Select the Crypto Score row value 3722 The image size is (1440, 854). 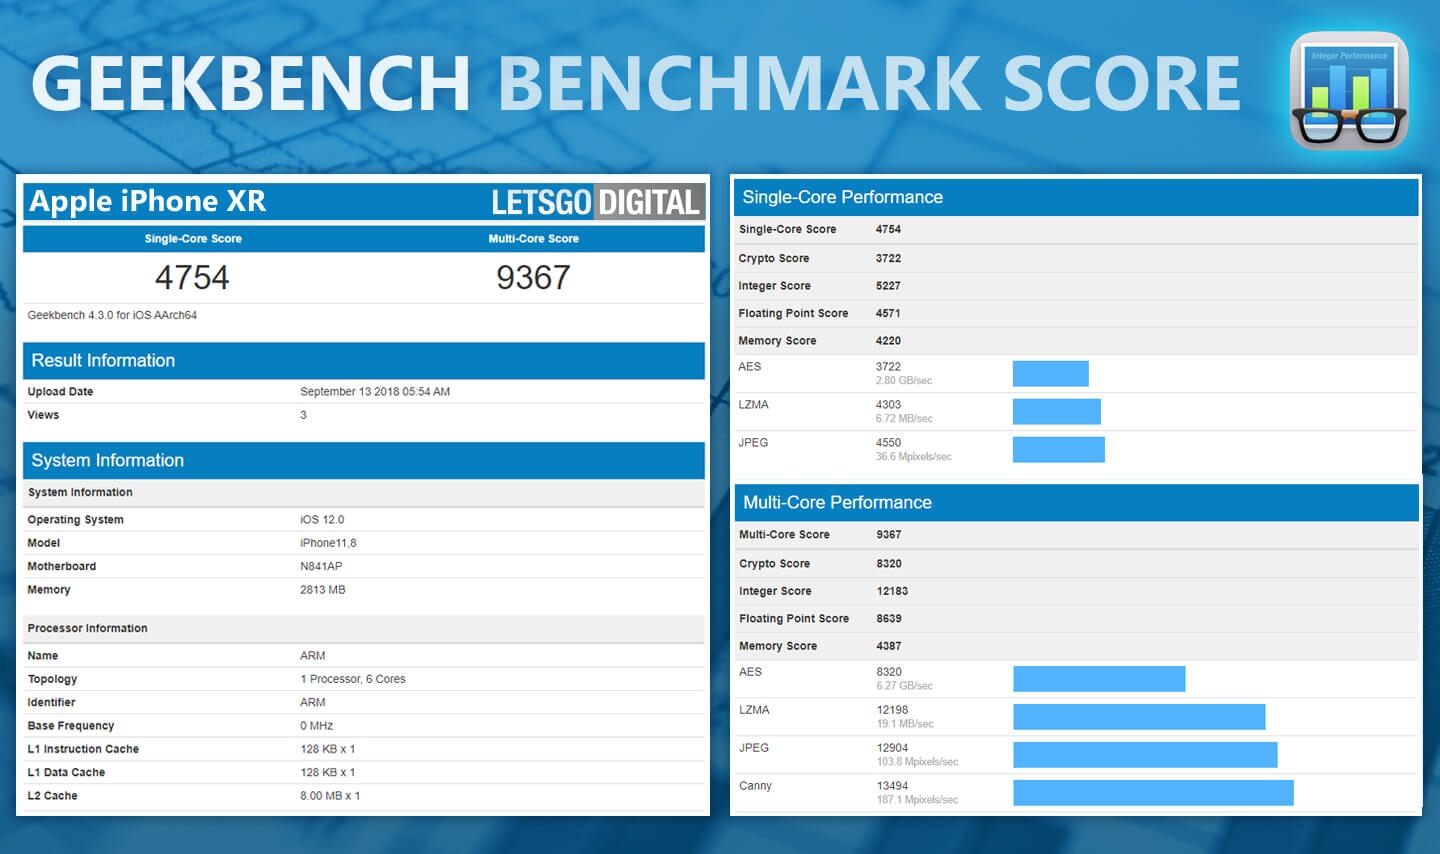coord(890,258)
